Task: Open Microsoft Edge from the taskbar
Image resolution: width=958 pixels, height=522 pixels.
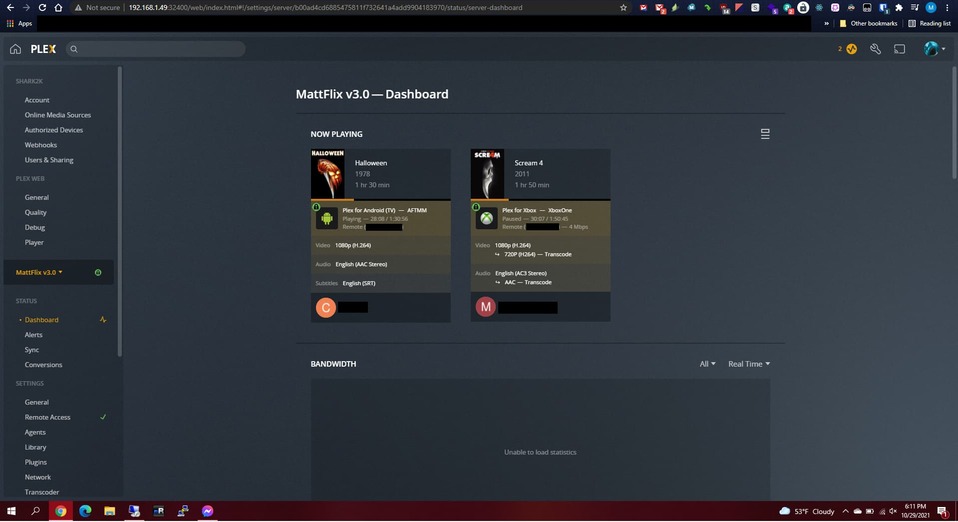Action: point(85,511)
